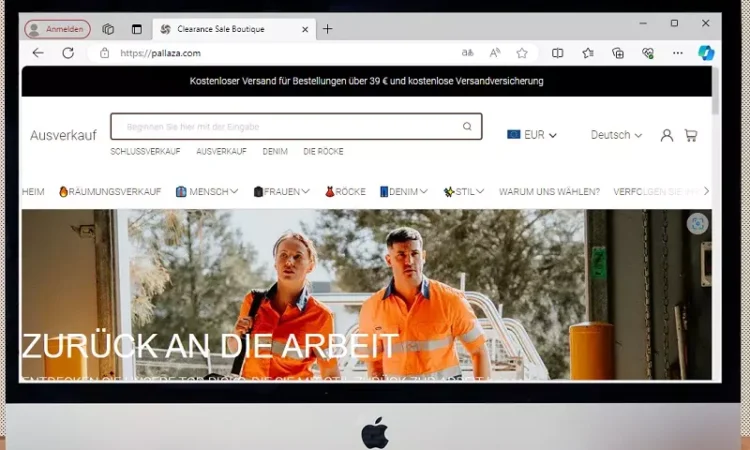750x450 pixels.
Task: Click SCHLUSSVERKAUF quick link
Action: (145, 152)
